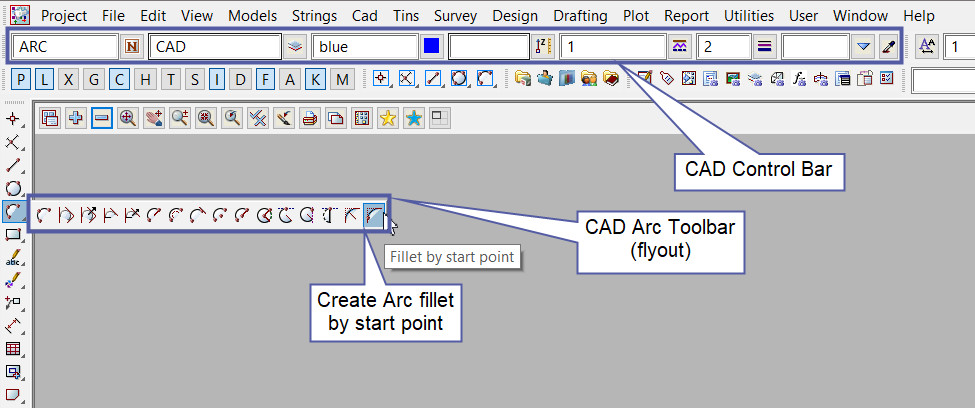The image size is (975, 408).
Task: Click the blue colour name field
Action: pyautogui.click(x=365, y=47)
